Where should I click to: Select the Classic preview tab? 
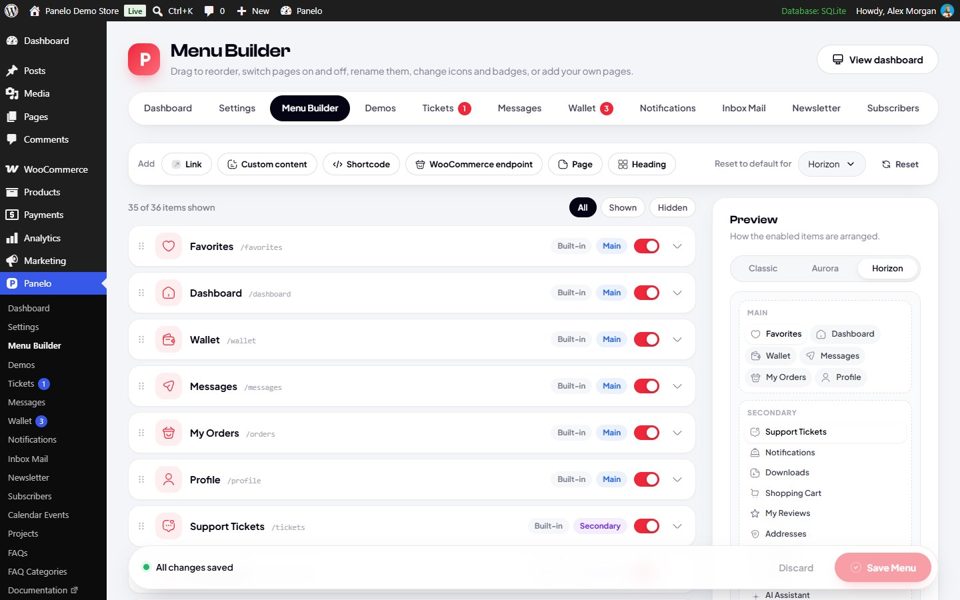coord(763,268)
